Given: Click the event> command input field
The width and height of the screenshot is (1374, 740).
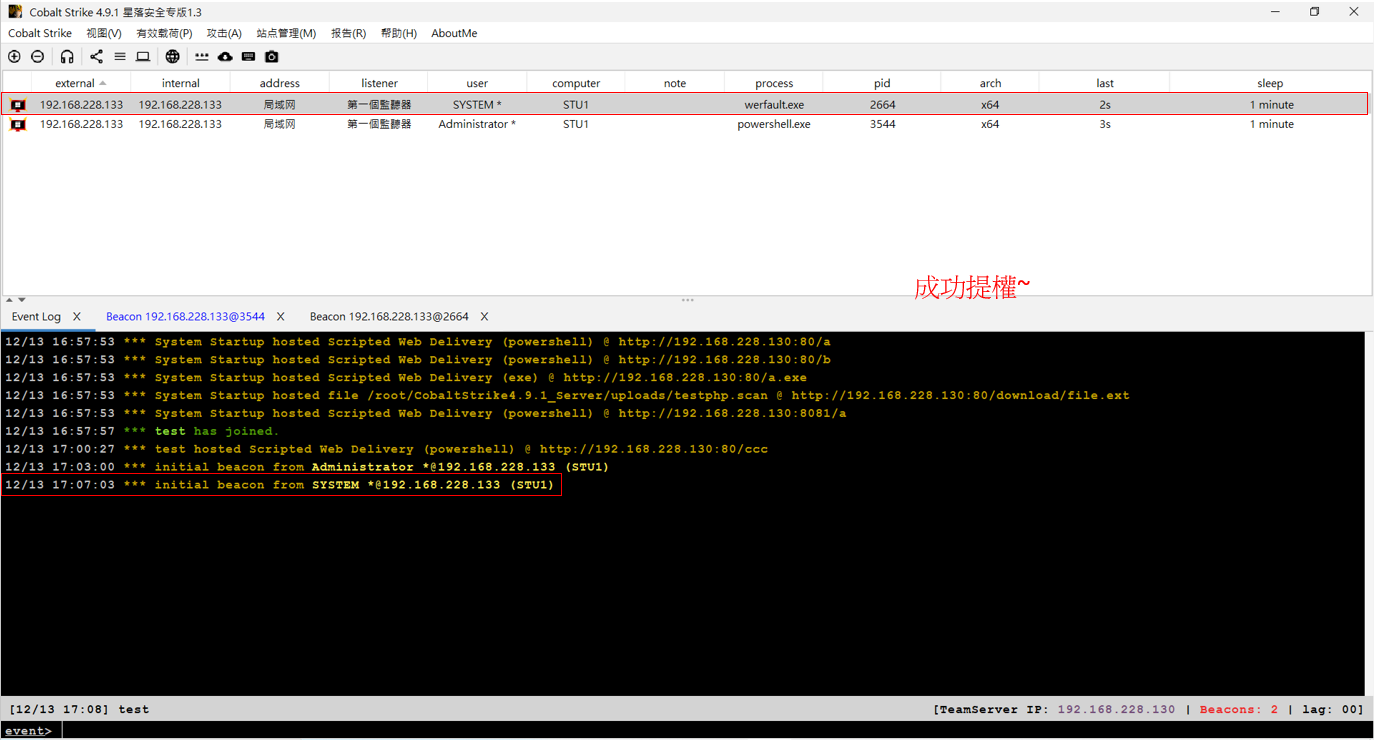Looking at the screenshot, I should click(715, 731).
